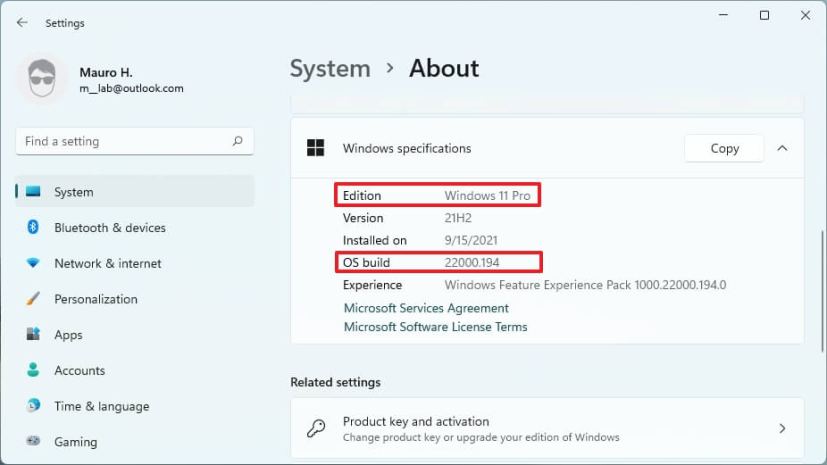Select the 9/15/2021 installed date

coord(470,240)
